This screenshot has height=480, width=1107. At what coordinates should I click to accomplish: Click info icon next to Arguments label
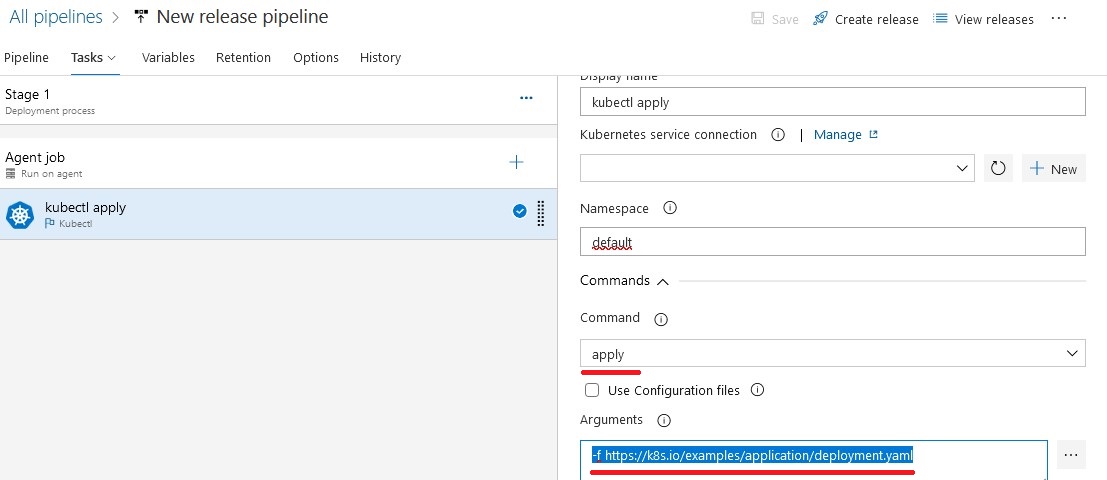point(663,421)
